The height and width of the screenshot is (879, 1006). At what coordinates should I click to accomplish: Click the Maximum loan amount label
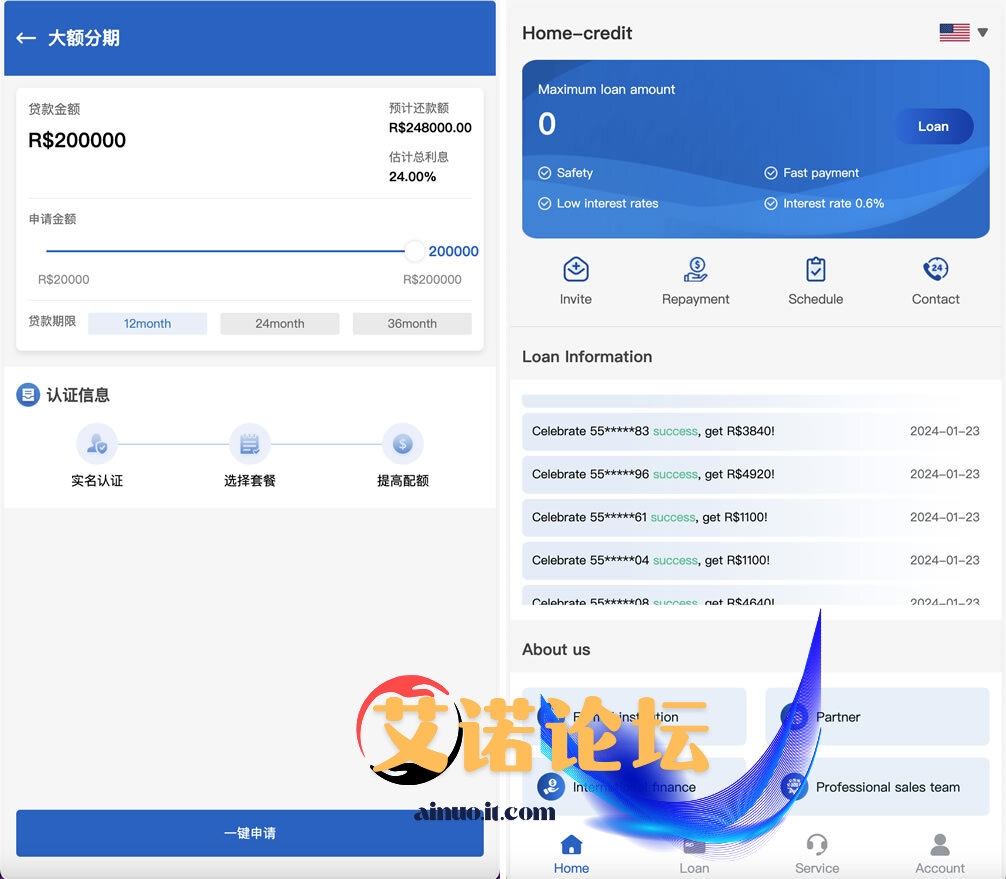click(x=606, y=89)
